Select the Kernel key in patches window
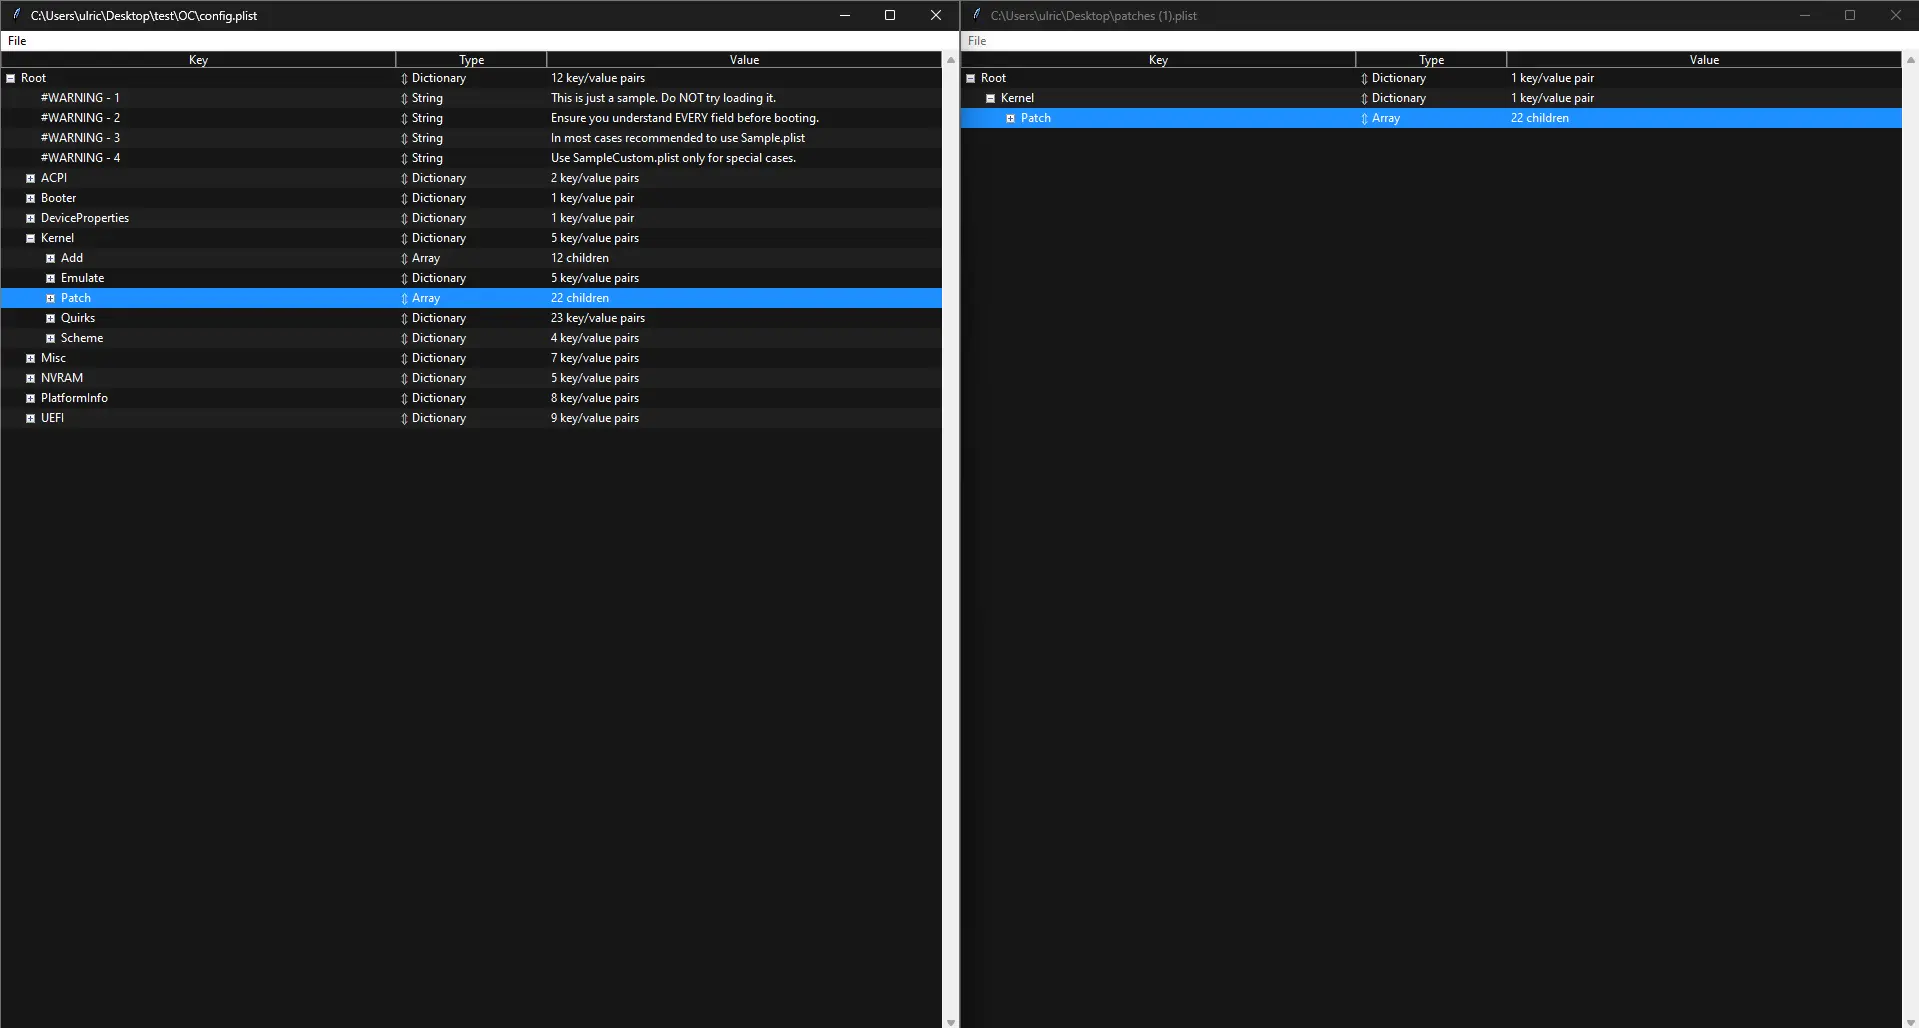Viewport: 1919px width, 1028px height. coord(1017,98)
